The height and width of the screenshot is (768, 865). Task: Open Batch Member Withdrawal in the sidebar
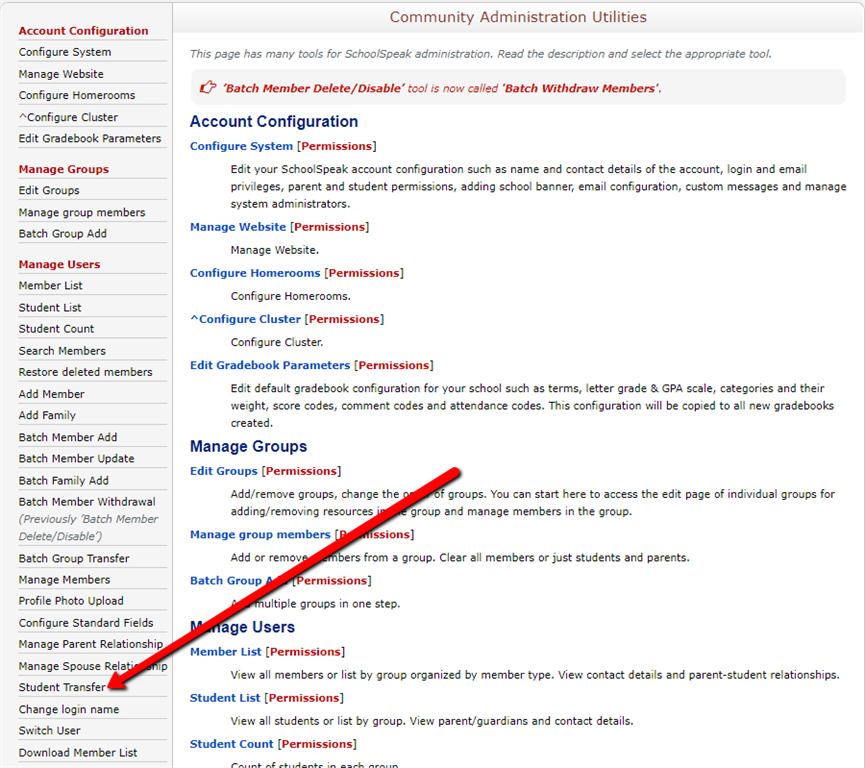(87, 502)
